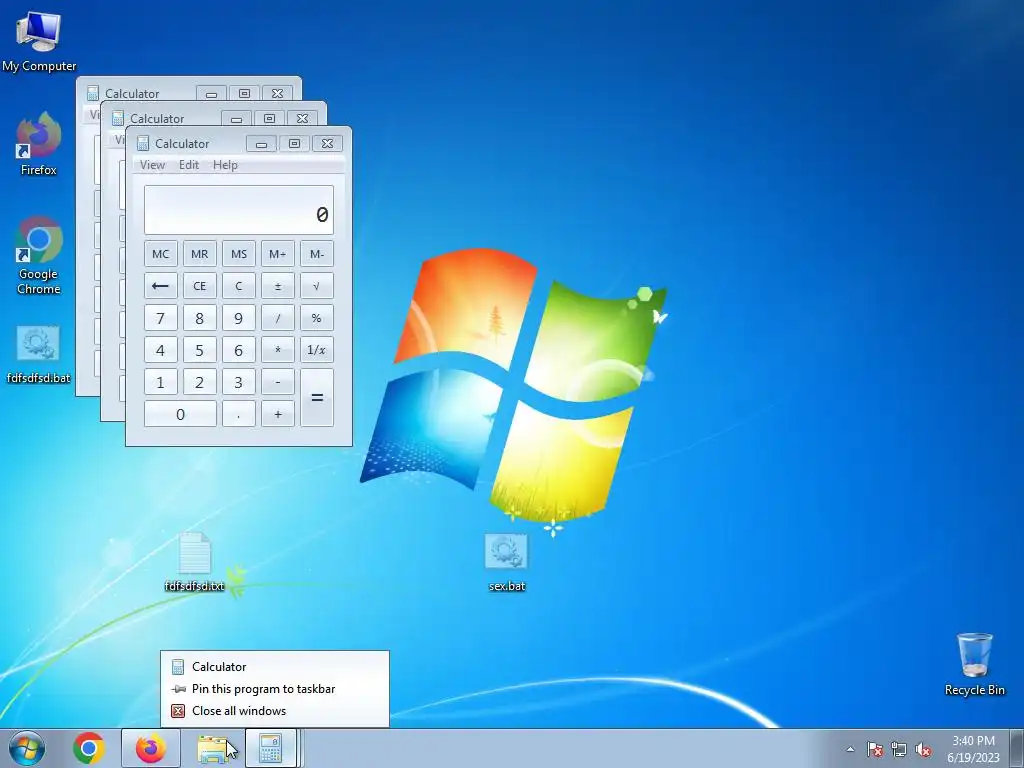Click the 1/x reciprocal button
Image resolution: width=1024 pixels, height=768 pixels.
pyautogui.click(x=317, y=350)
